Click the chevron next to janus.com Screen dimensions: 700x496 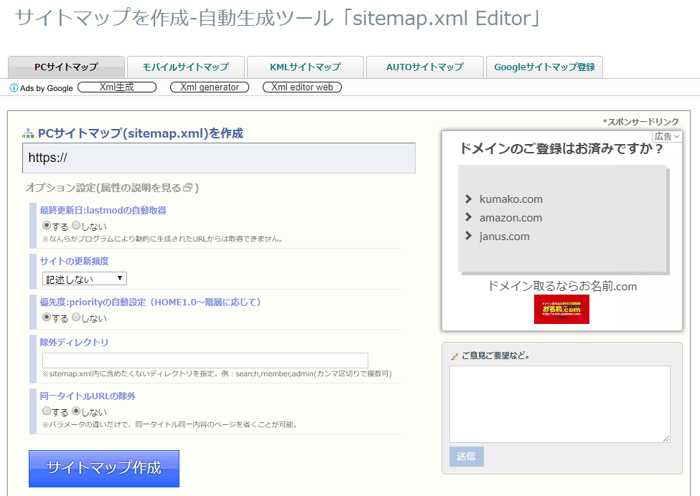click(x=468, y=236)
